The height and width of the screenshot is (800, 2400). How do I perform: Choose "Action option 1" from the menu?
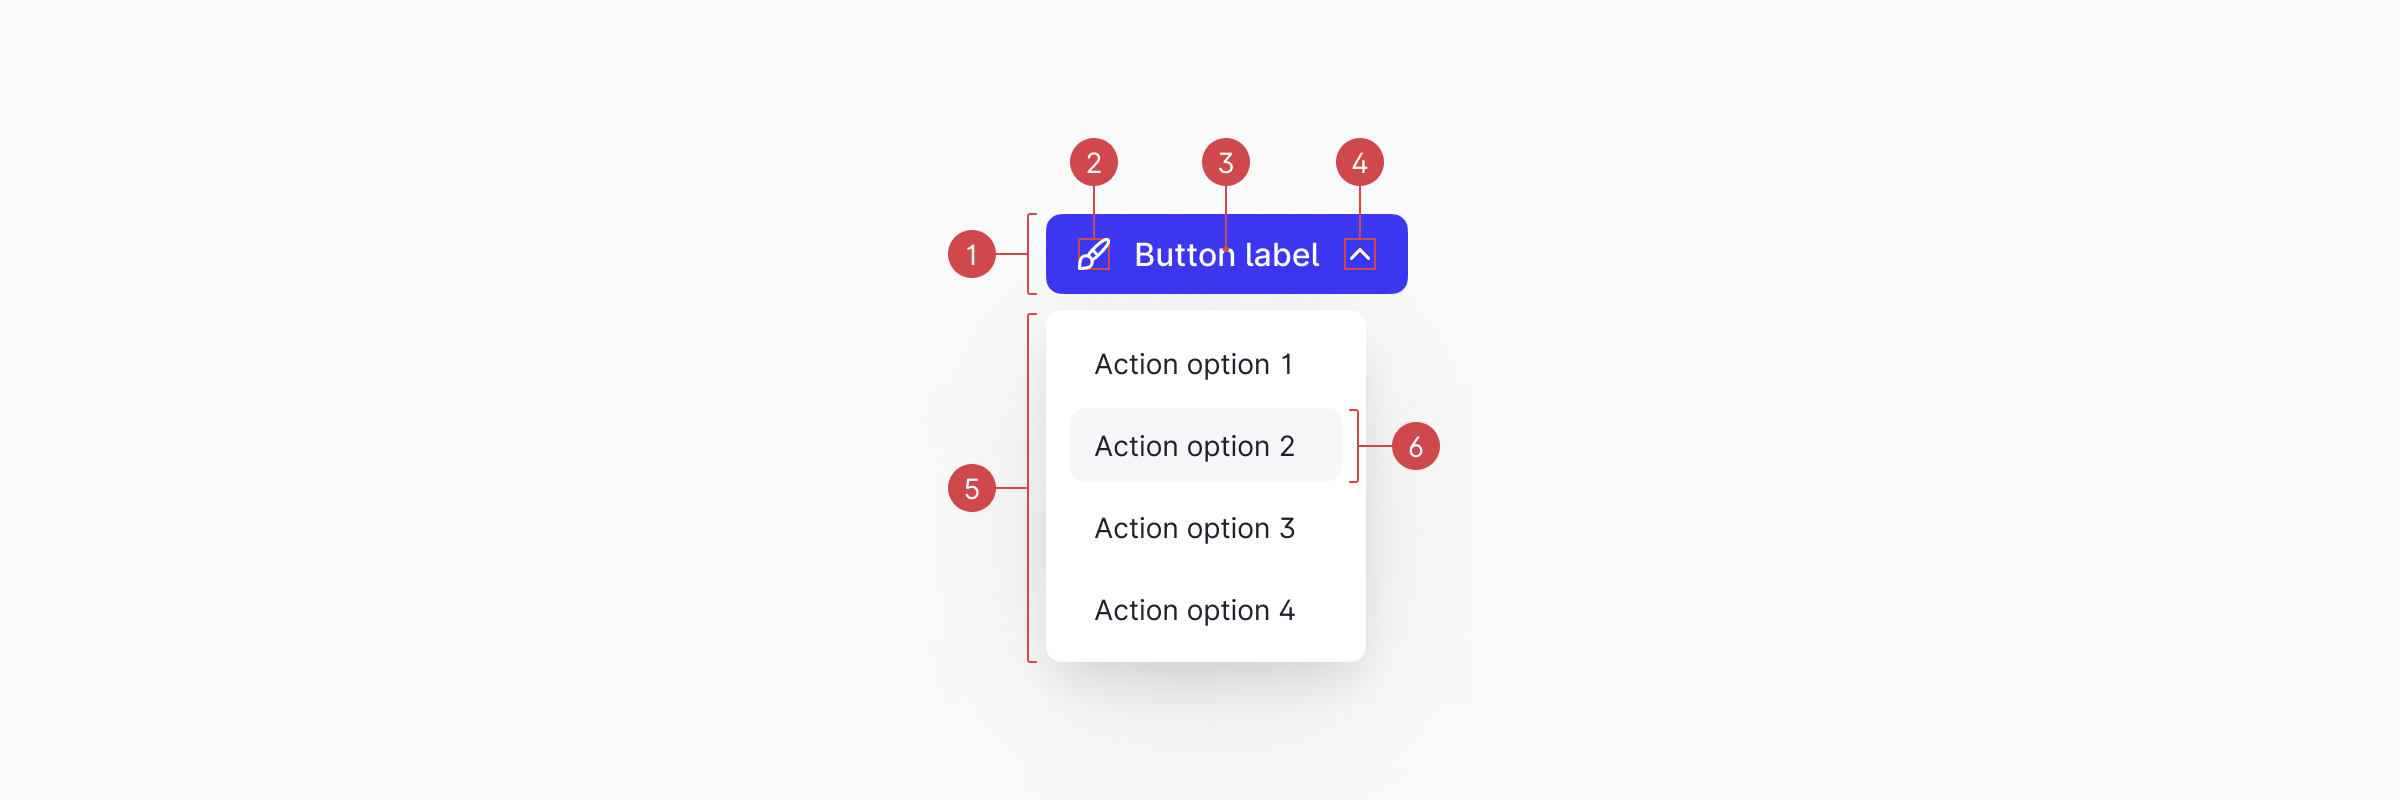1194,364
